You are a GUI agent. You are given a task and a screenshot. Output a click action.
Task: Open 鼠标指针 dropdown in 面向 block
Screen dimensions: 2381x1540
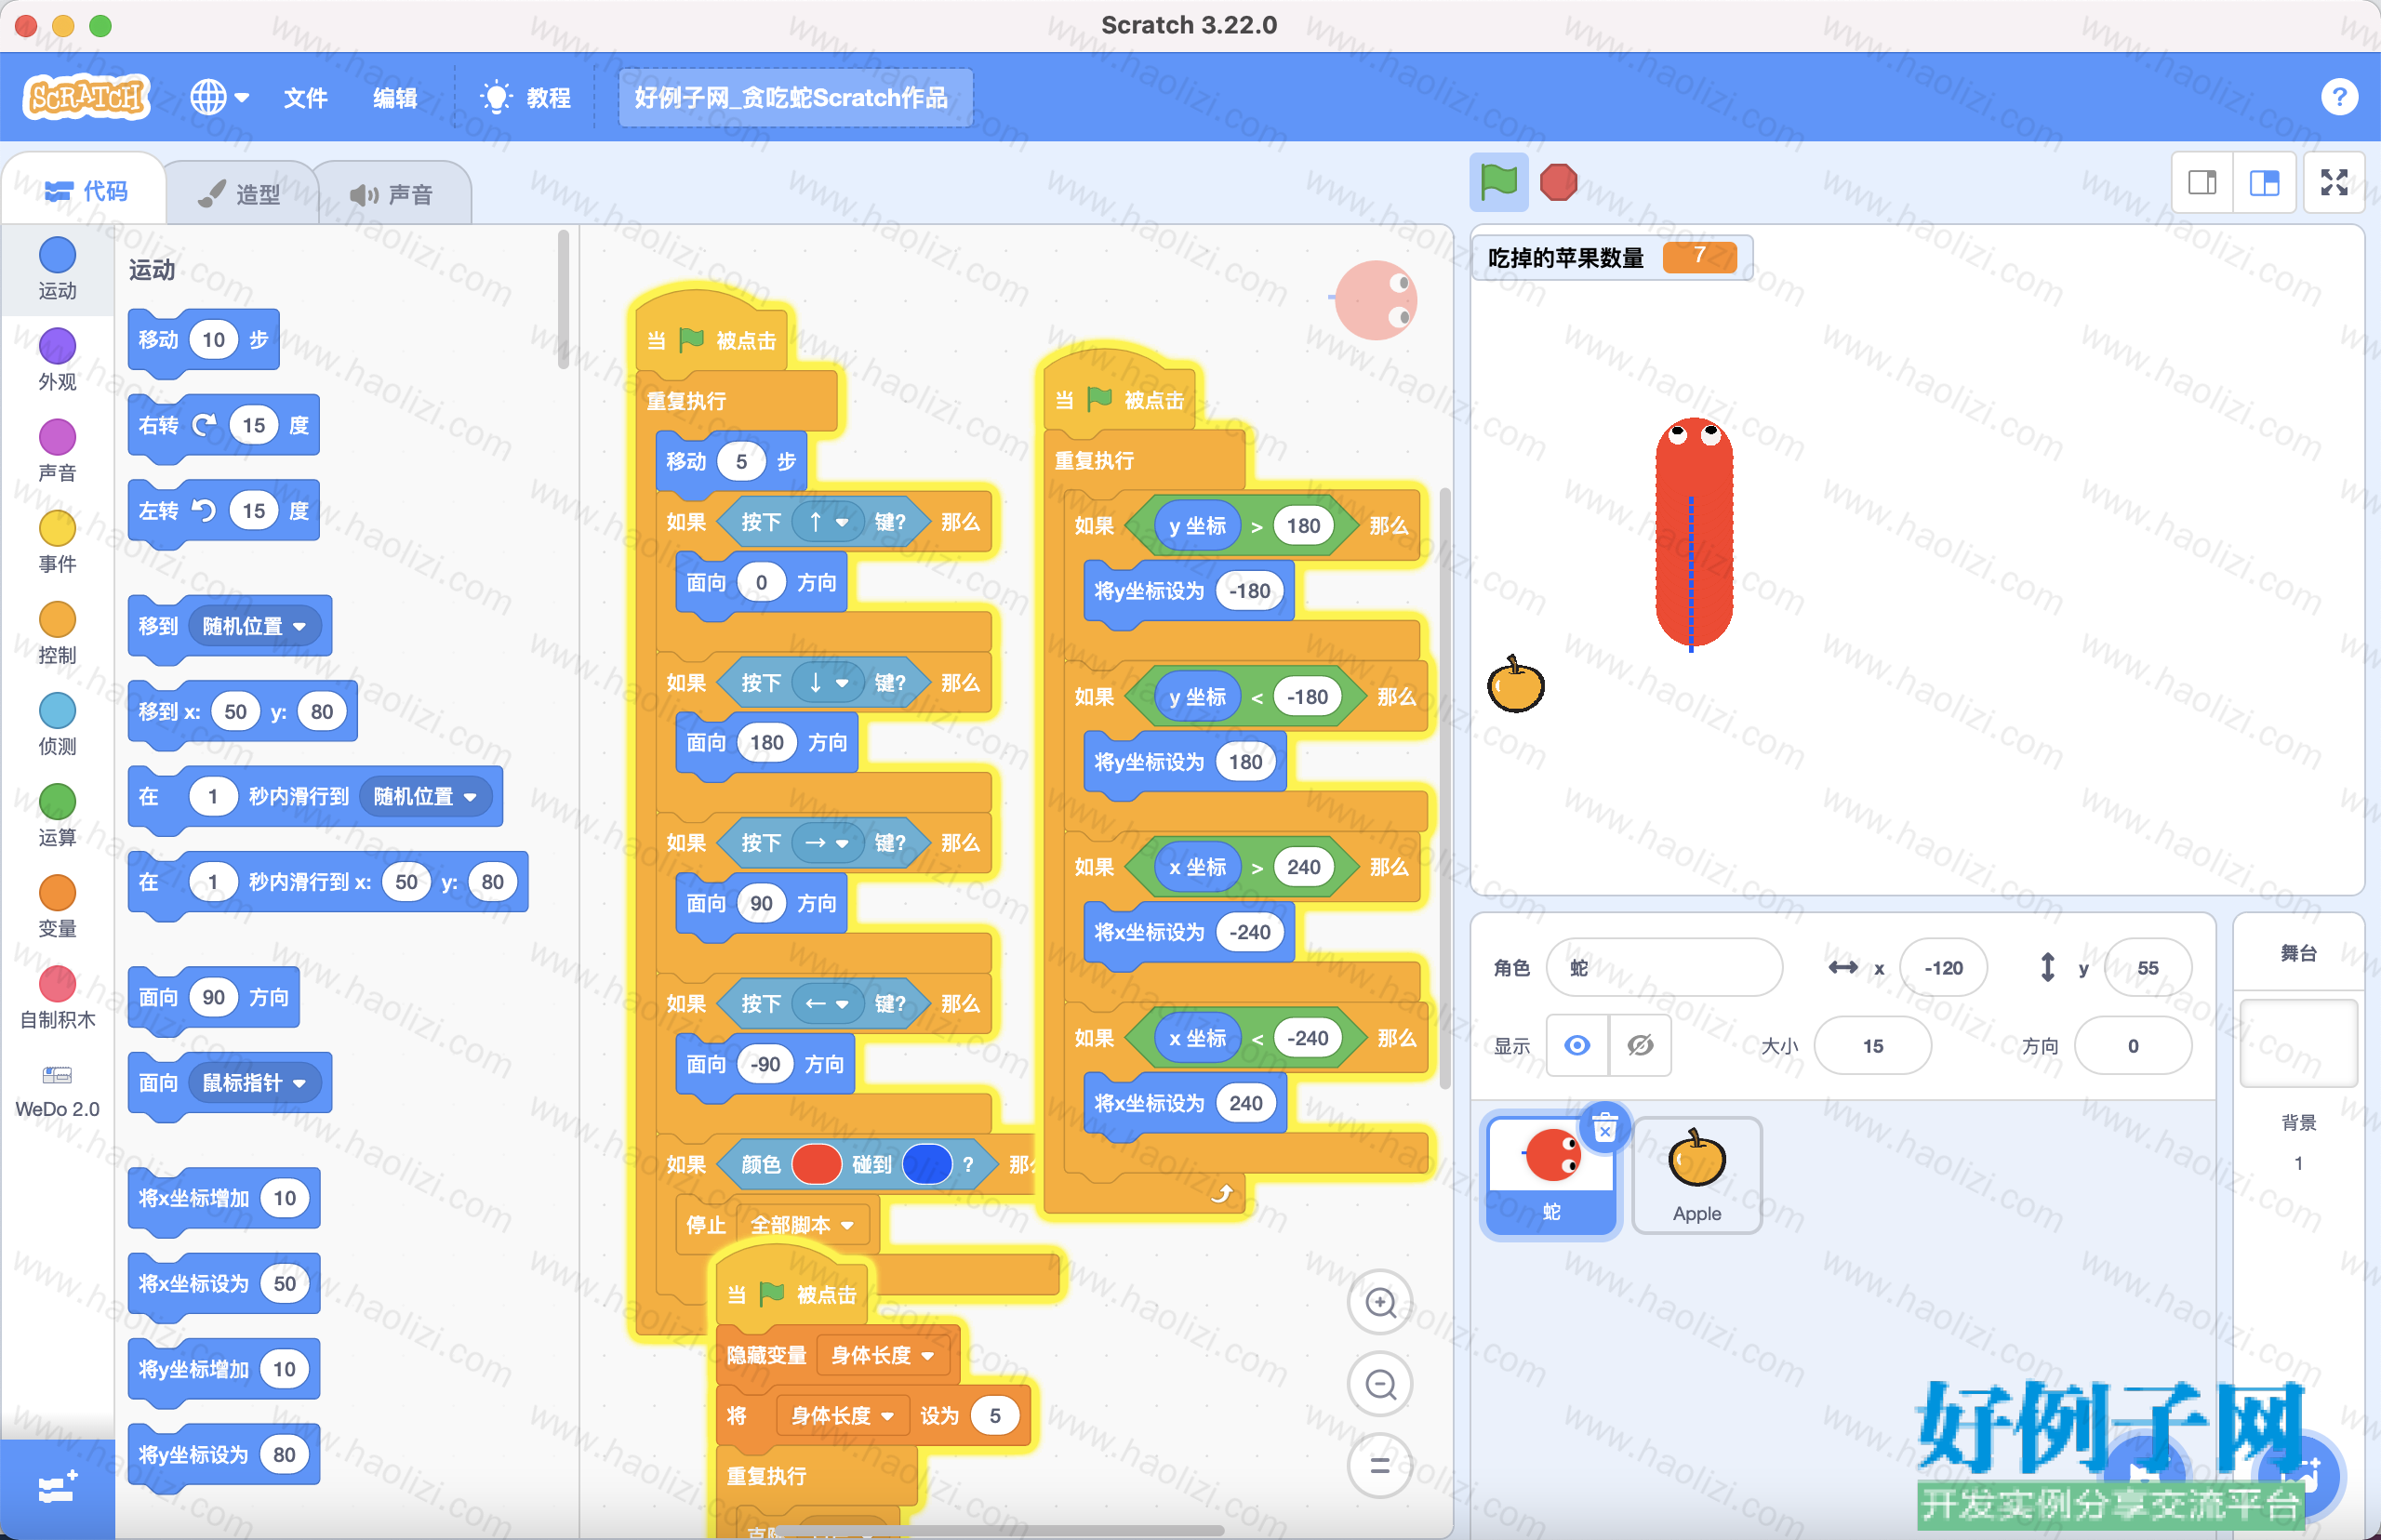click(254, 1082)
